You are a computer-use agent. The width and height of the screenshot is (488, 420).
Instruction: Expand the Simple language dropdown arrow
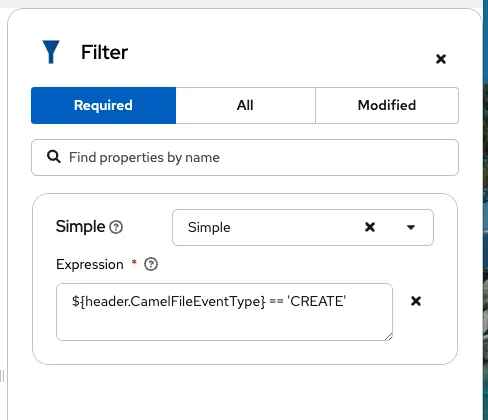click(411, 227)
